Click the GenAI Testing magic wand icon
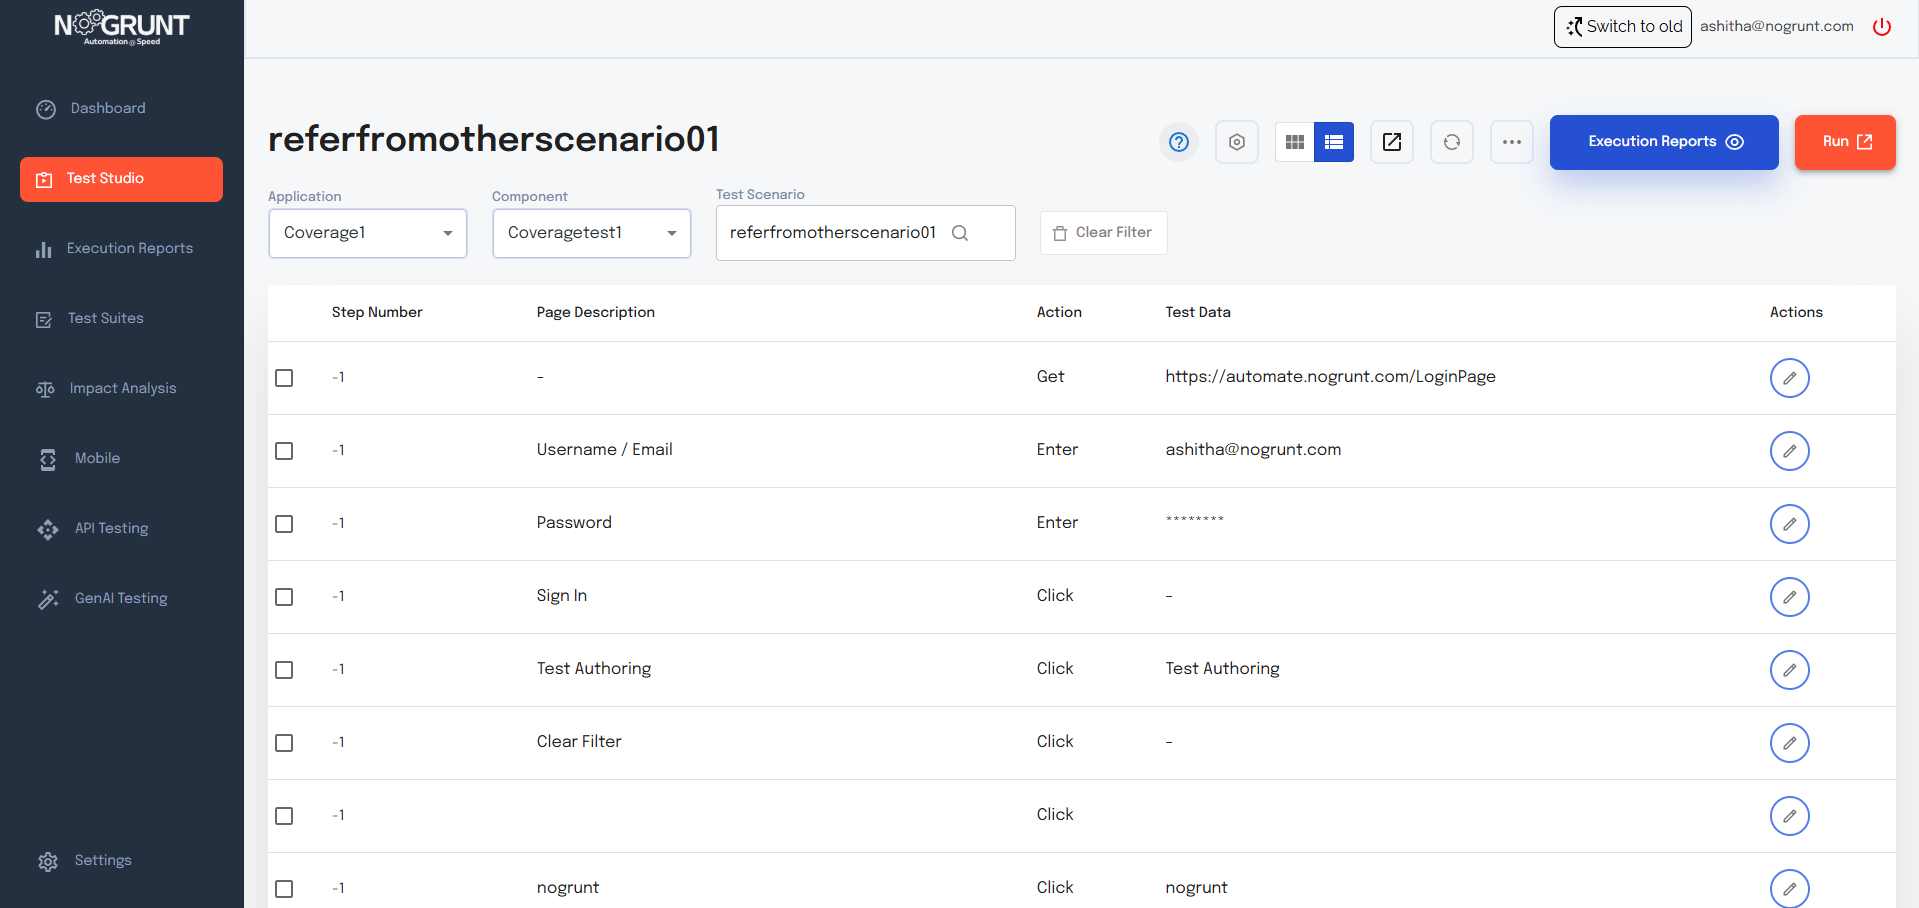 pos(48,599)
